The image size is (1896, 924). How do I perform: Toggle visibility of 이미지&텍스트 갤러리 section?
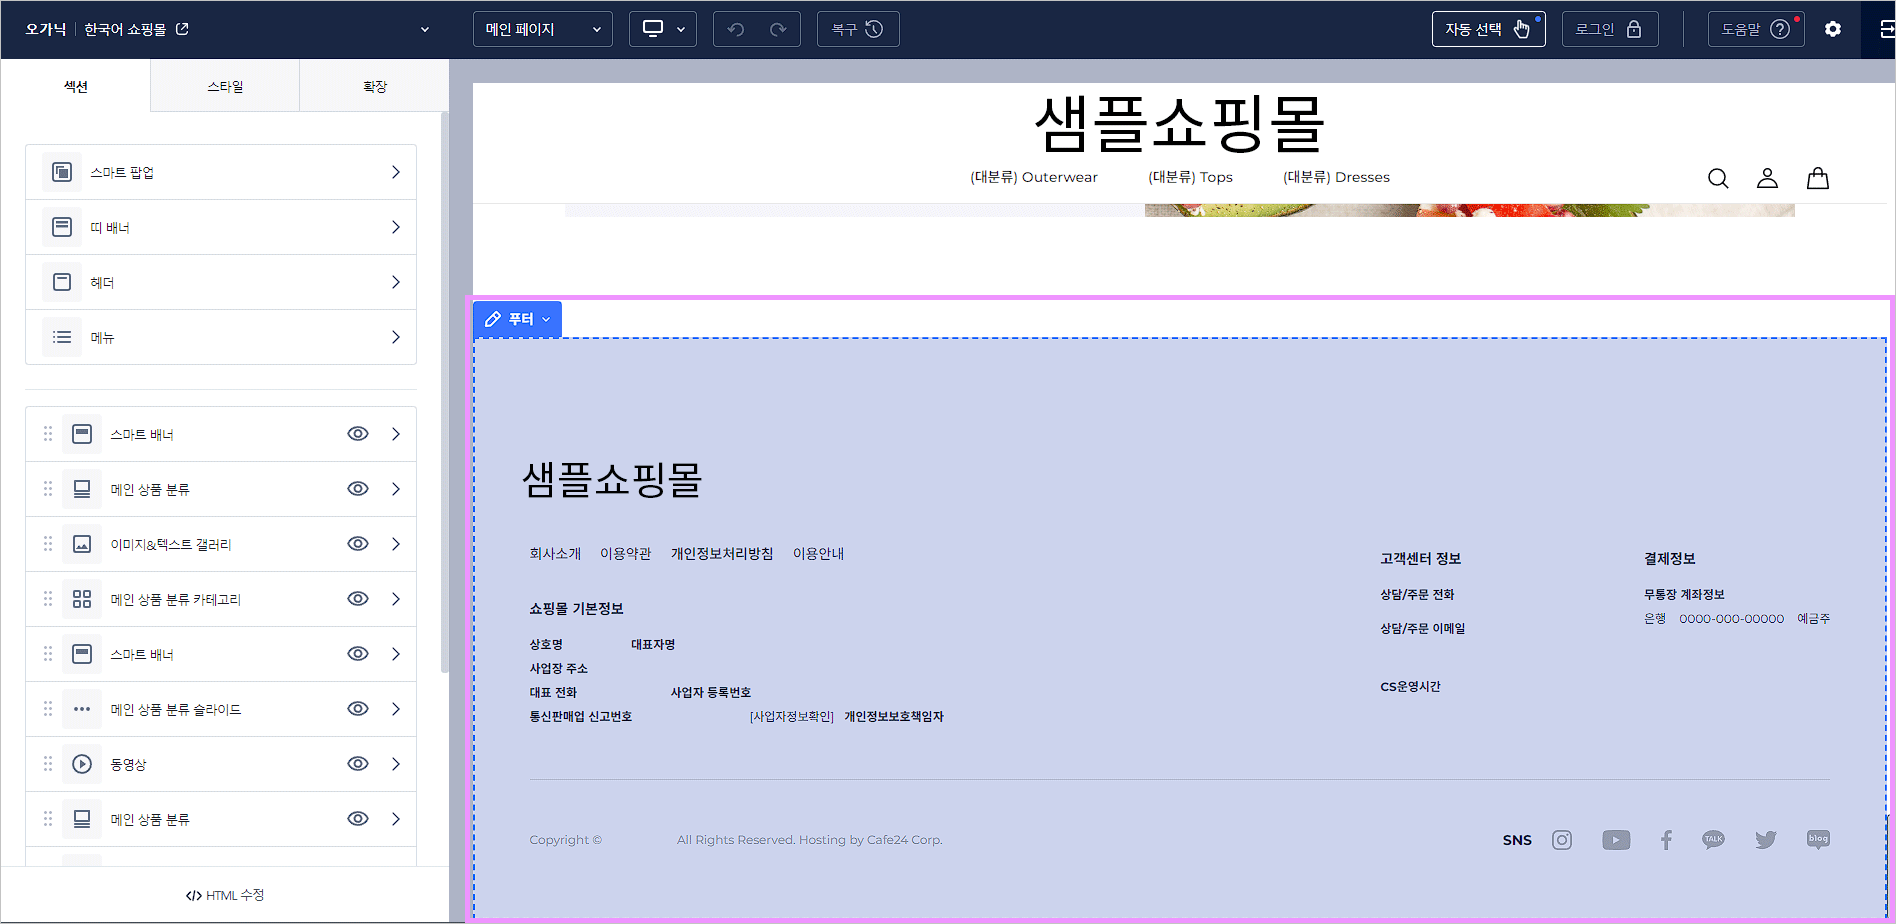pos(357,543)
